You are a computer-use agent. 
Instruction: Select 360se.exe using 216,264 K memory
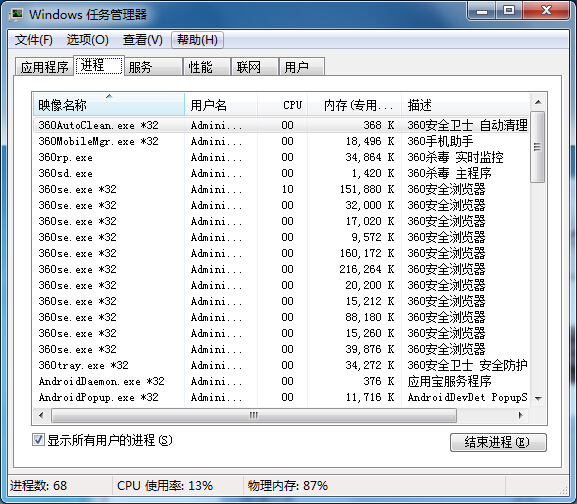[281, 269]
